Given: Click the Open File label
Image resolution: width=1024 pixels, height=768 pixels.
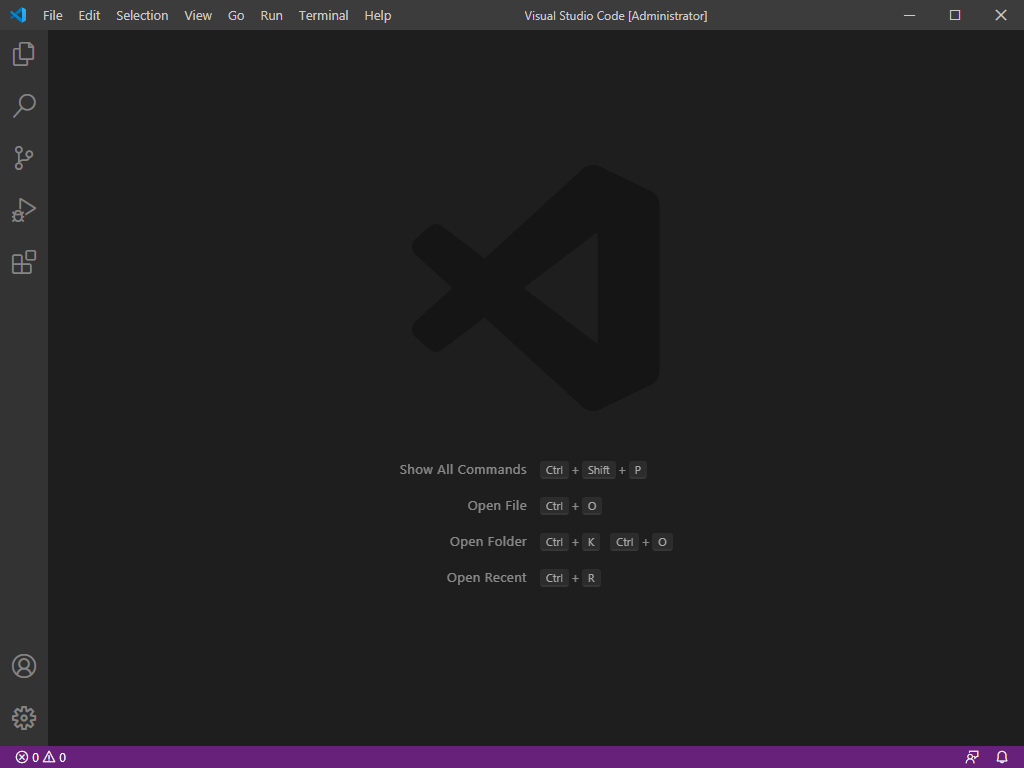Looking at the screenshot, I should [x=497, y=505].
